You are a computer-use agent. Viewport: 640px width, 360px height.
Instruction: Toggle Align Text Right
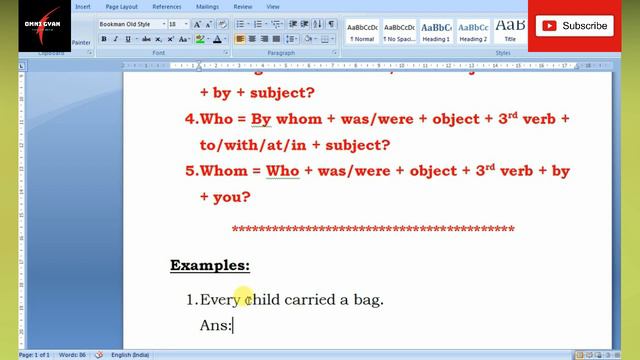(264, 39)
